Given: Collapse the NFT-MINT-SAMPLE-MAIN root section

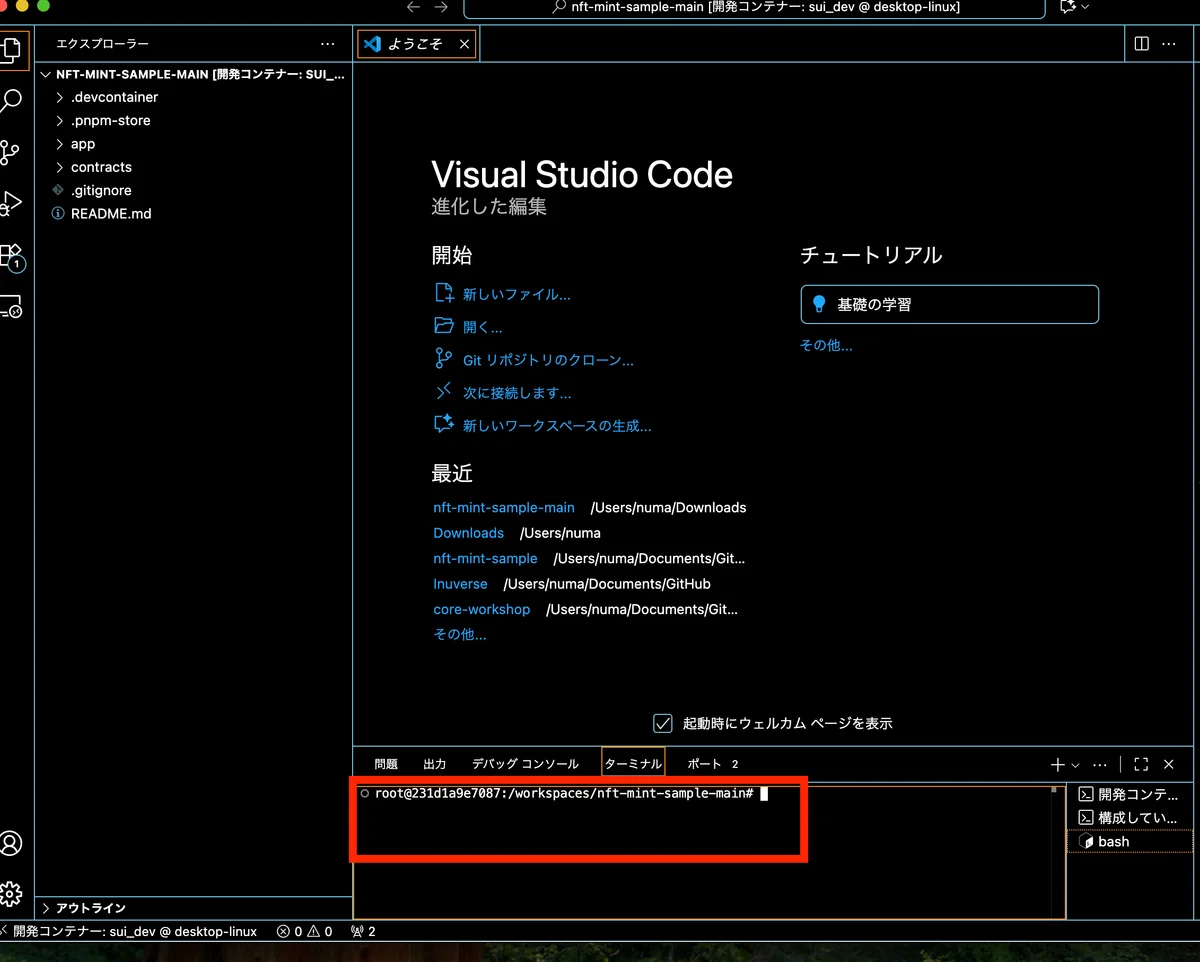Looking at the screenshot, I should [193, 74].
